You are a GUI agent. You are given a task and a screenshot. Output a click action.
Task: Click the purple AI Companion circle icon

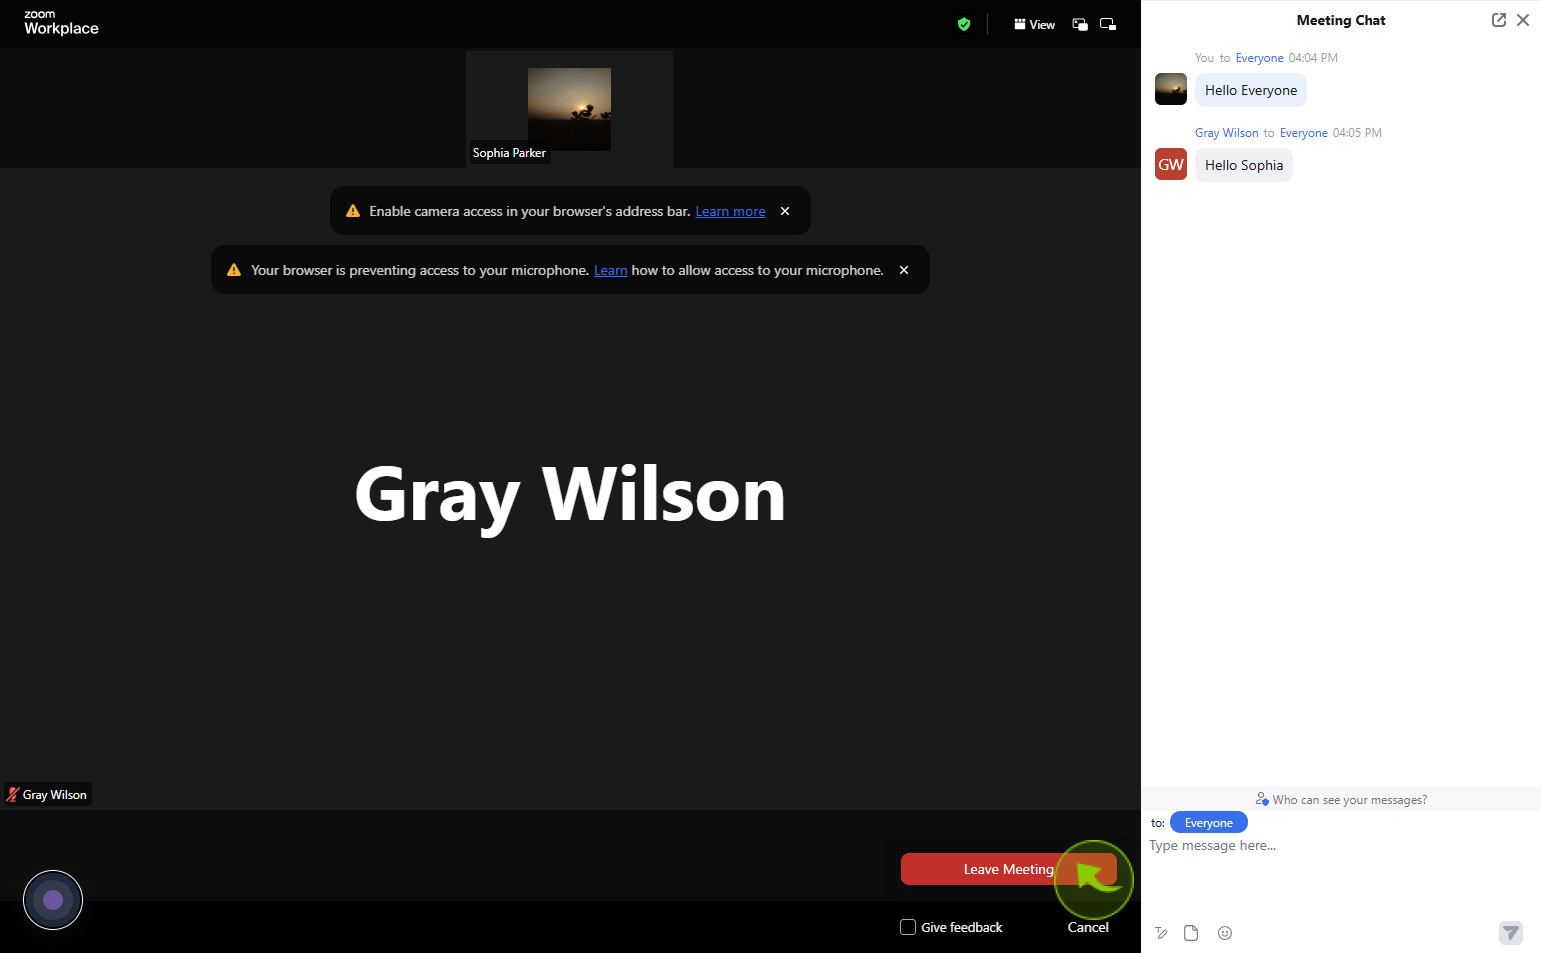[x=53, y=900]
